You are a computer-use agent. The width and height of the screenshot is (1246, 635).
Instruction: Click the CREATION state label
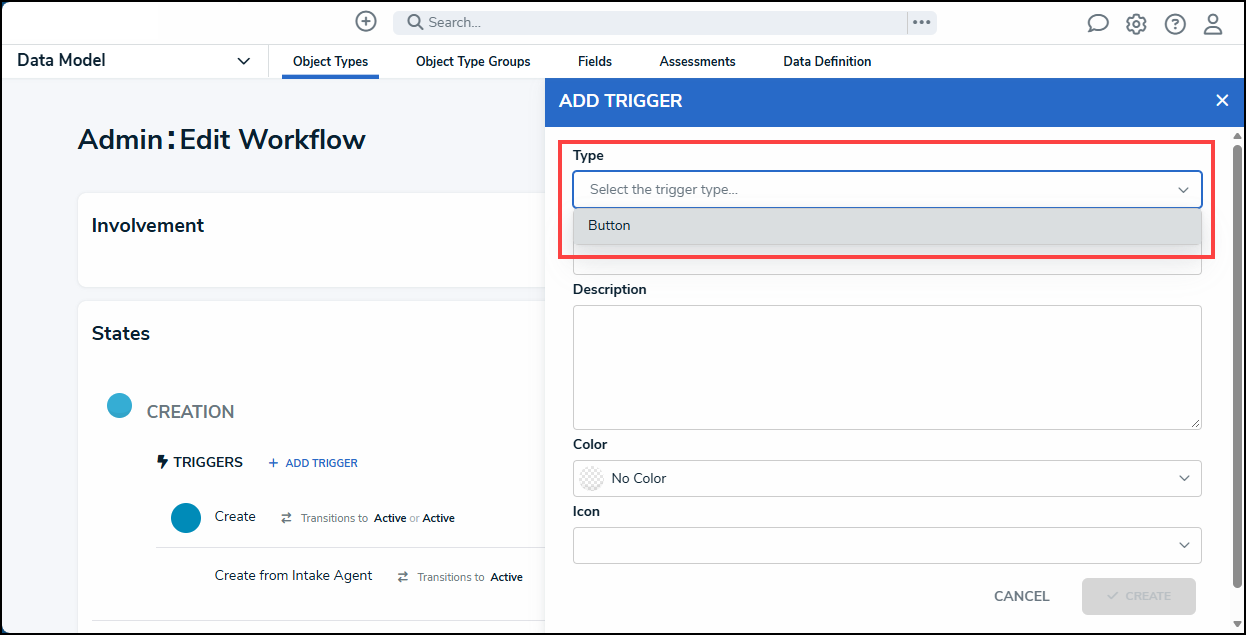click(x=190, y=412)
